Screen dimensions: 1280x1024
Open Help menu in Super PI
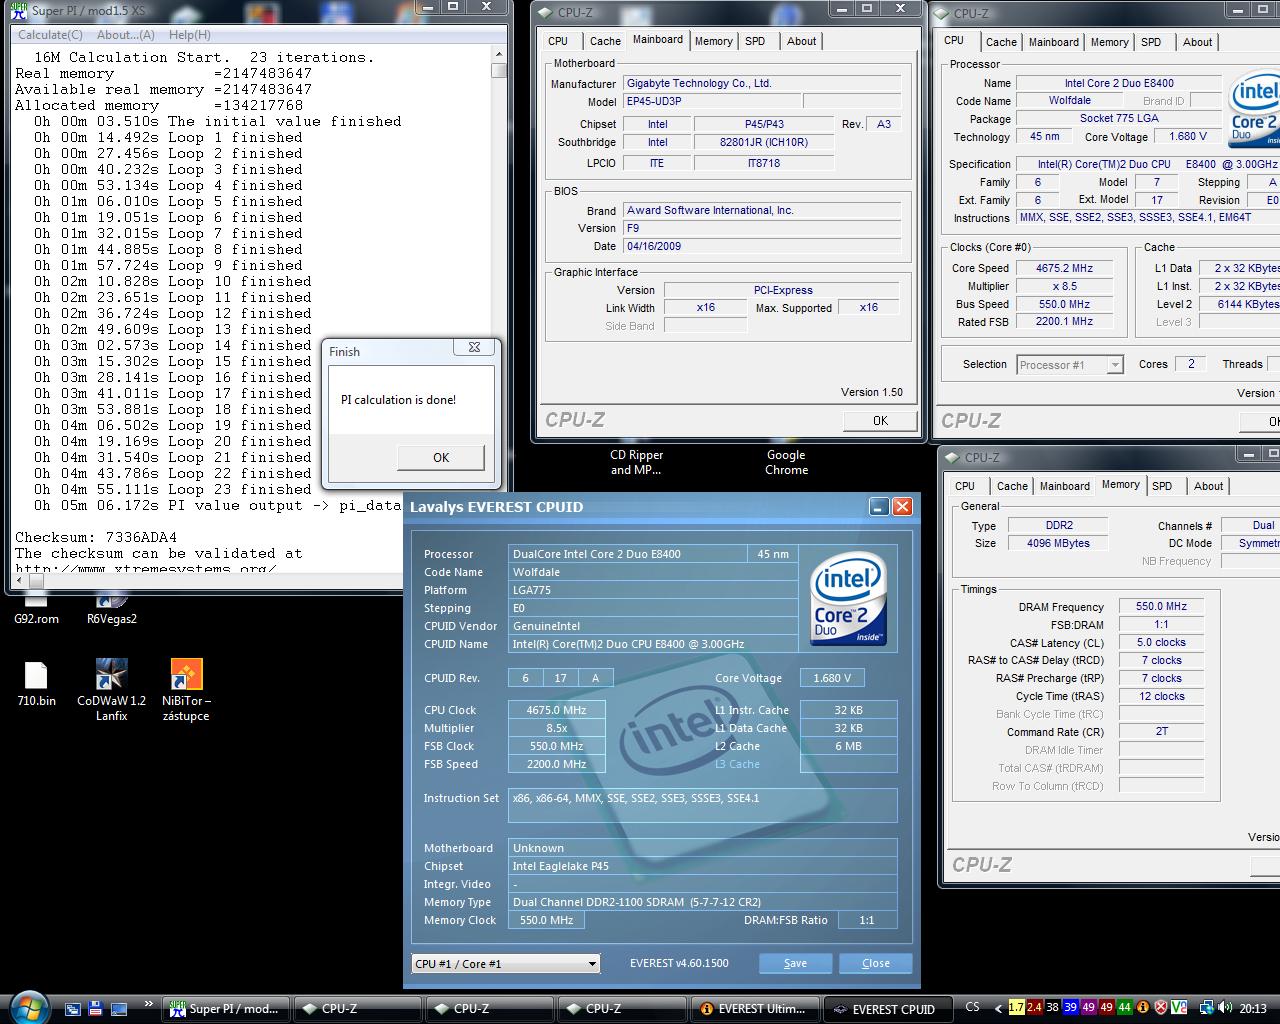click(189, 34)
